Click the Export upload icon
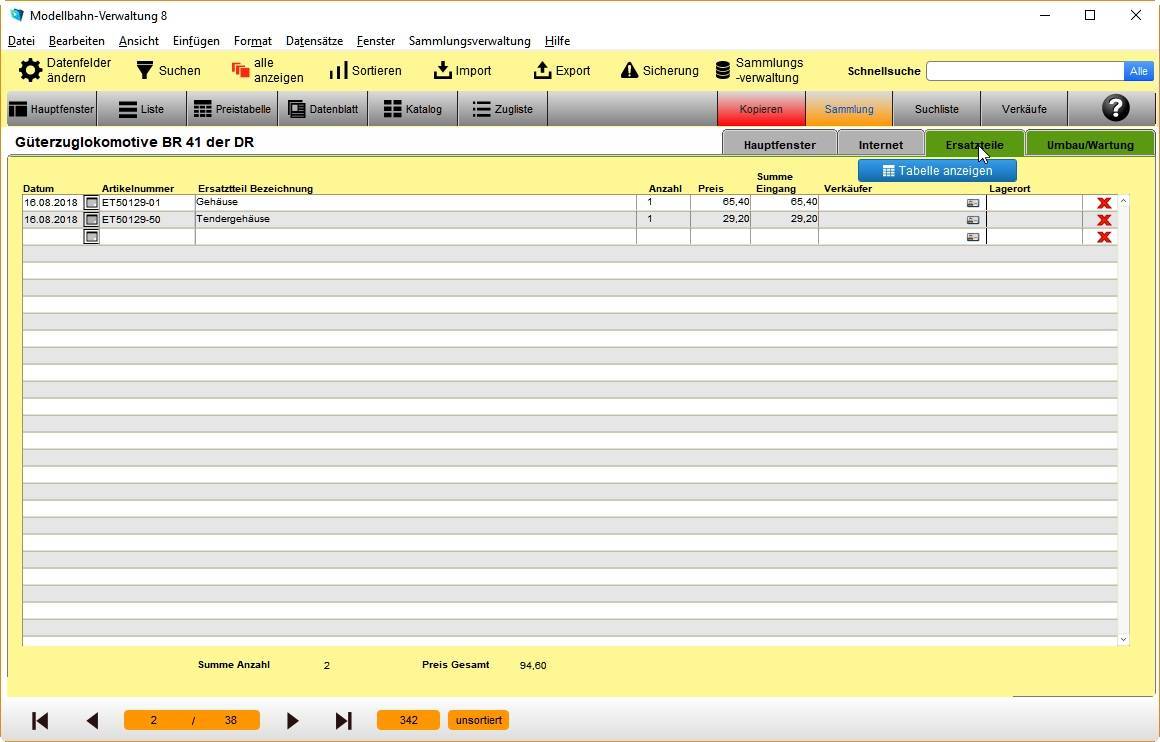Image resolution: width=1160 pixels, height=742 pixels. (x=543, y=71)
